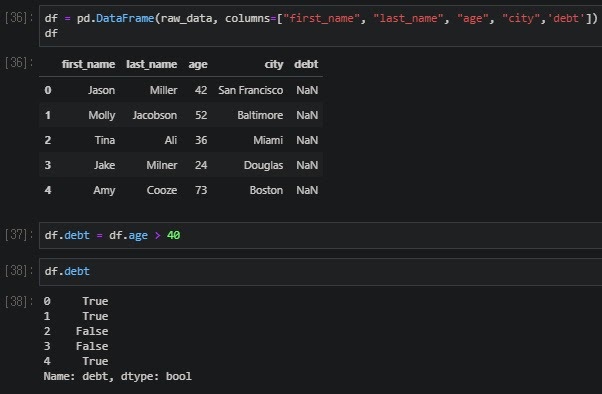Click the city Boston
This screenshot has height=394, width=602.
pyautogui.click(x=266, y=190)
